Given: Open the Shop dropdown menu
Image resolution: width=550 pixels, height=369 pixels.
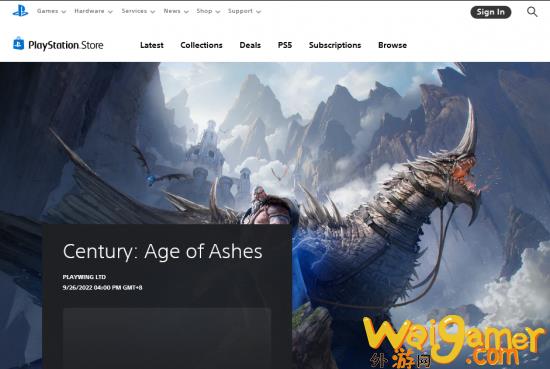Looking at the screenshot, I should tap(208, 11).
